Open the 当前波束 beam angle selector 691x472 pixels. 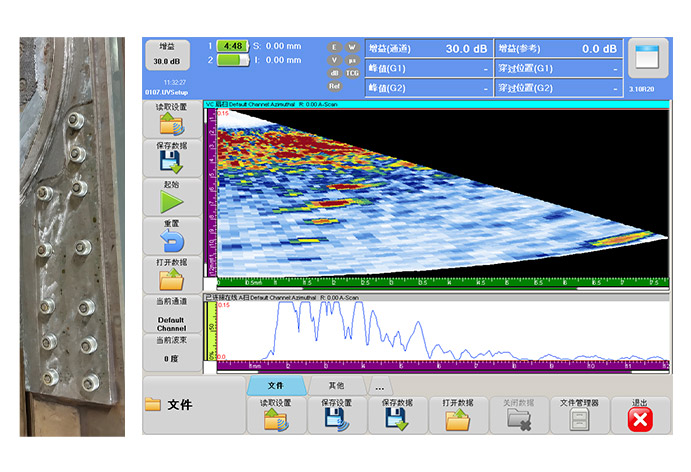coord(172,357)
